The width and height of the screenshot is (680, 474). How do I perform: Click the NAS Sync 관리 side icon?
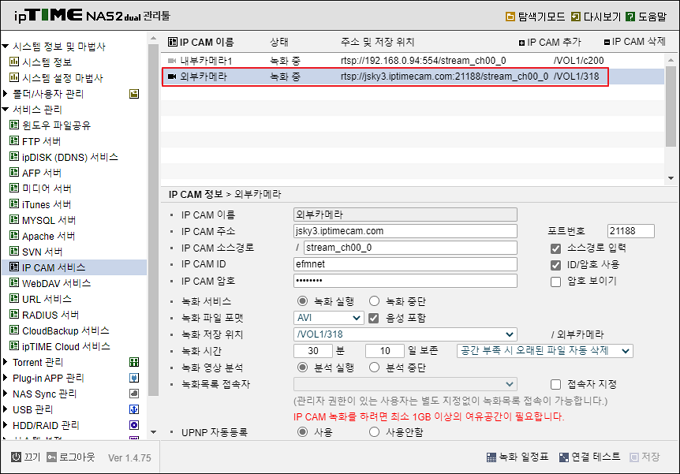134,394
